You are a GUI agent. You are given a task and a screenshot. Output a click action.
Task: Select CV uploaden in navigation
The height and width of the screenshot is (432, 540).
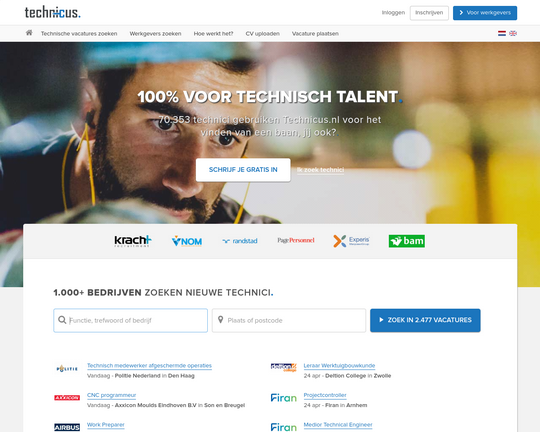tap(262, 33)
